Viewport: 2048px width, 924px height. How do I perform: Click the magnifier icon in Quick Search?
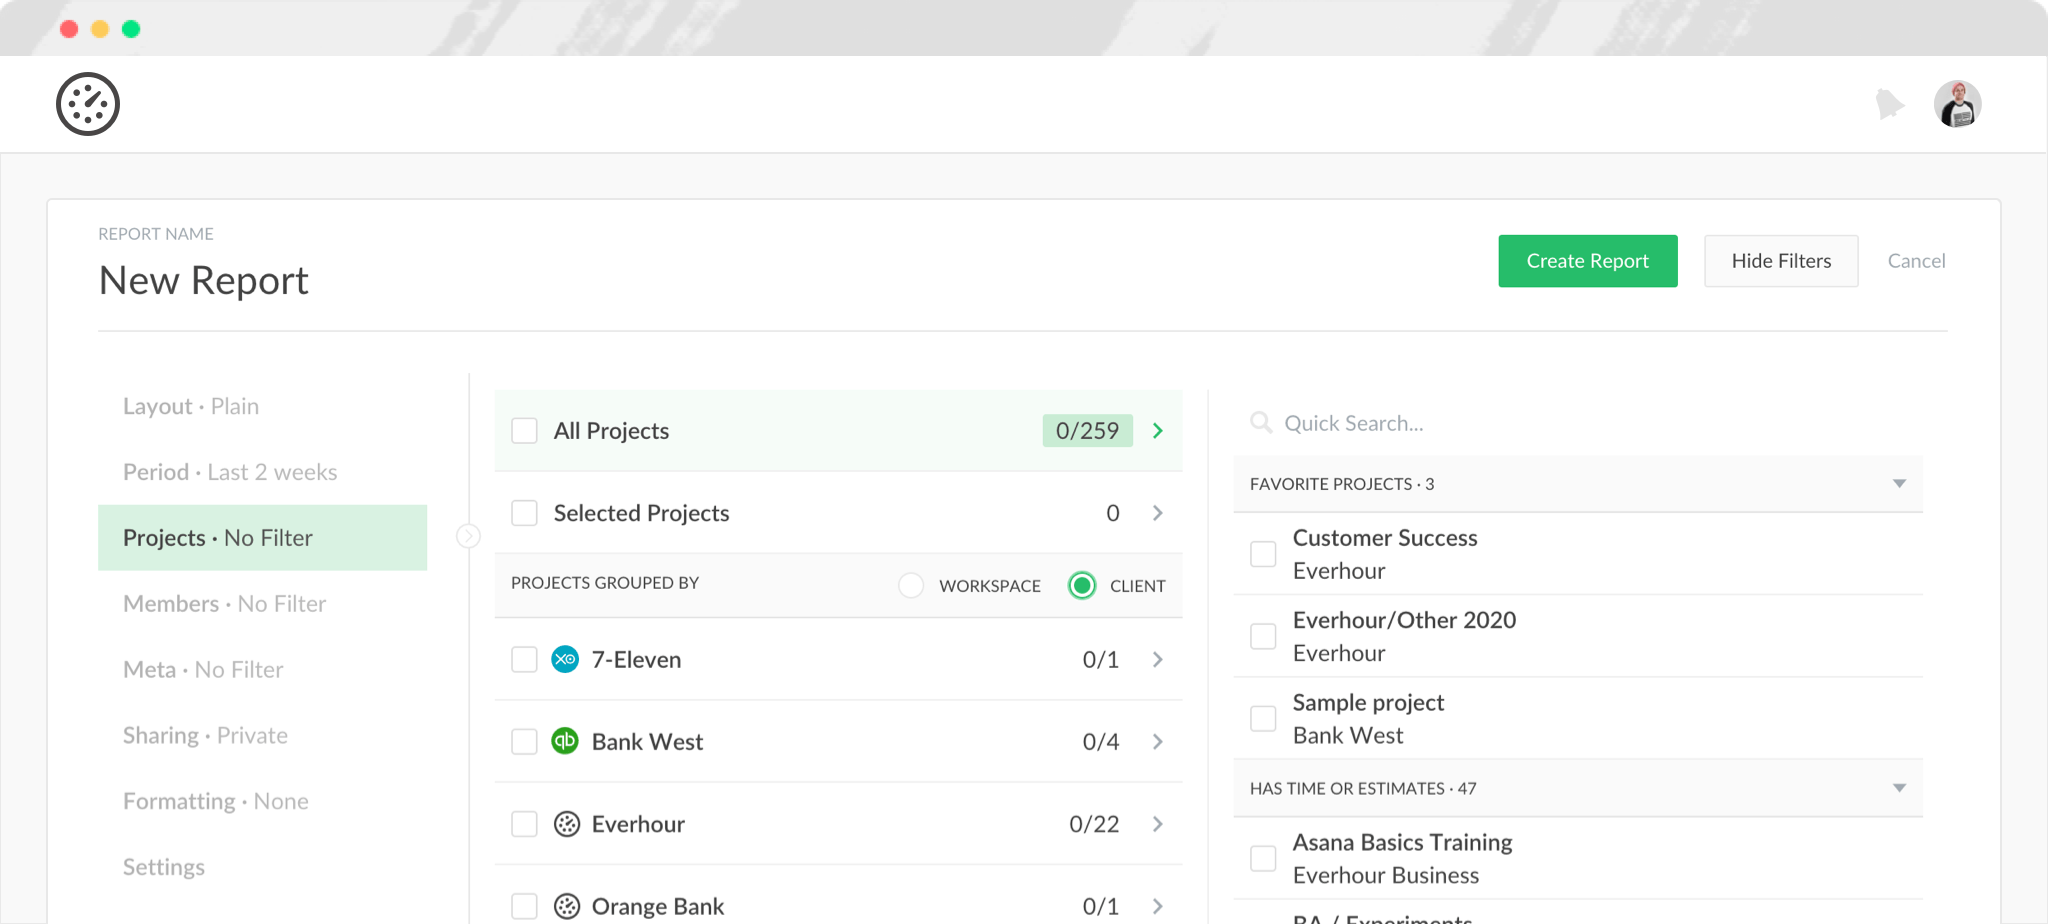1260,422
